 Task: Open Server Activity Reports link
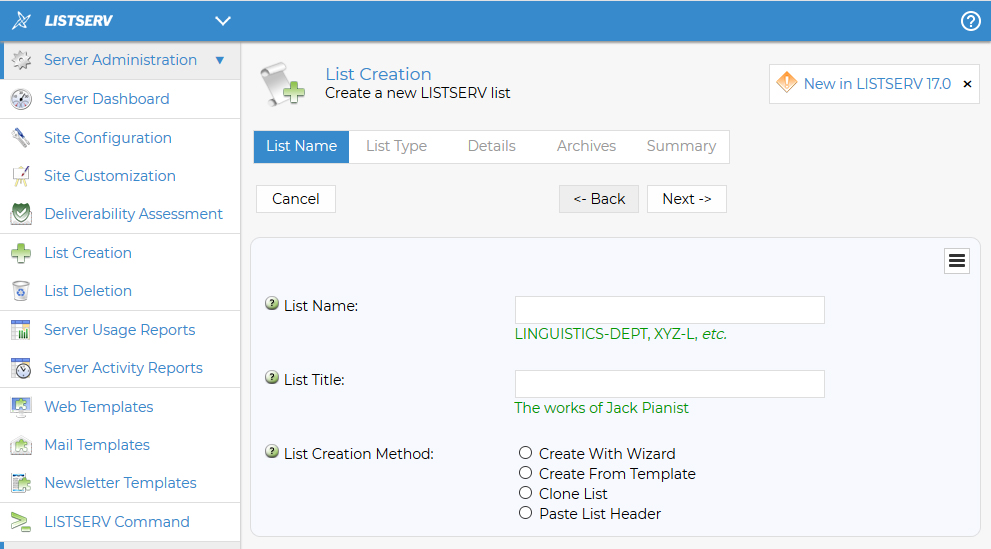(x=123, y=368)
